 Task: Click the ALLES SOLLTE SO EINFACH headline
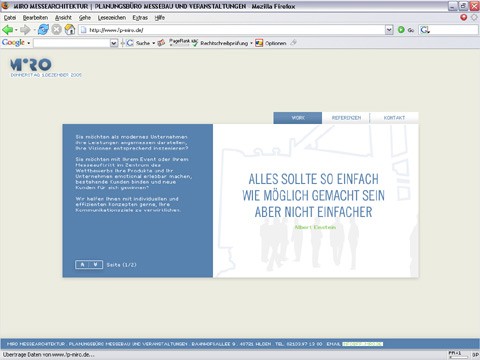[x=314, y=179]
